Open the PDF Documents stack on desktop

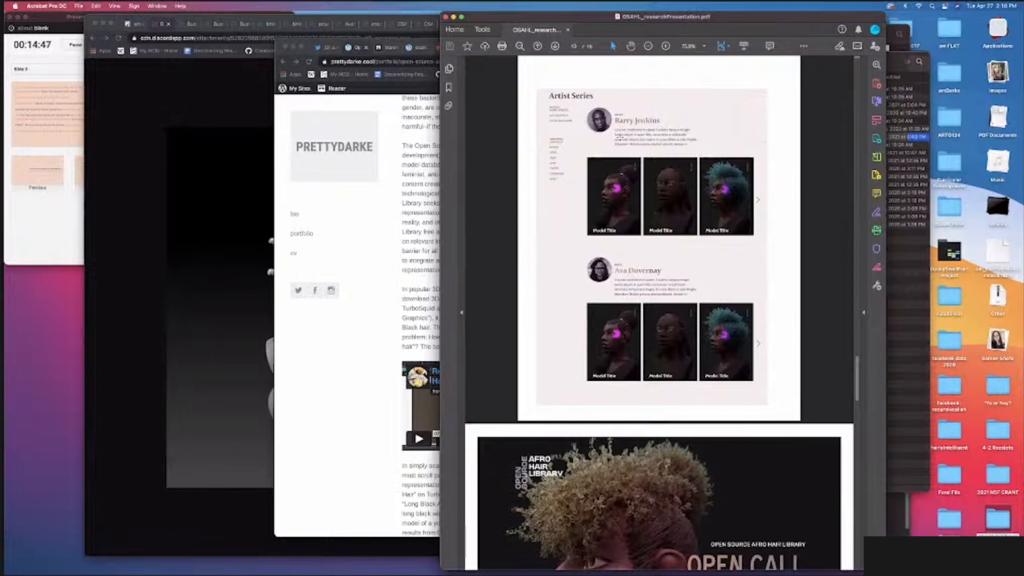997,121
